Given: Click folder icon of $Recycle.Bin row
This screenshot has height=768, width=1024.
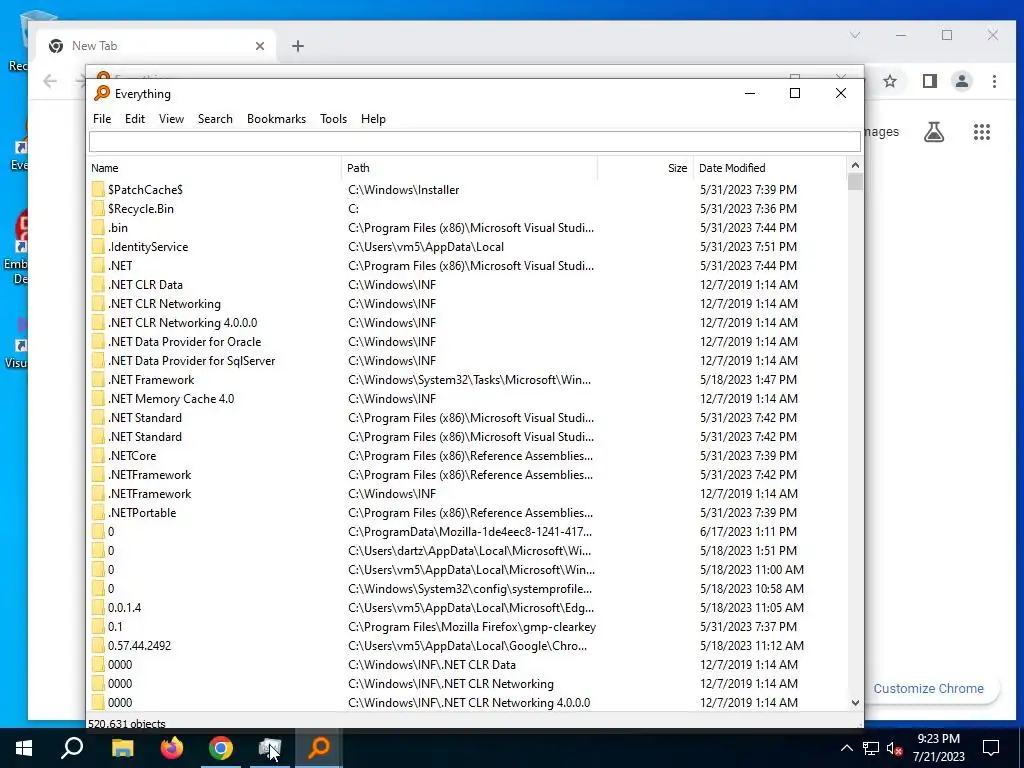Looking at the screenshot, I should pyautogui.click(x=98, y=208).
